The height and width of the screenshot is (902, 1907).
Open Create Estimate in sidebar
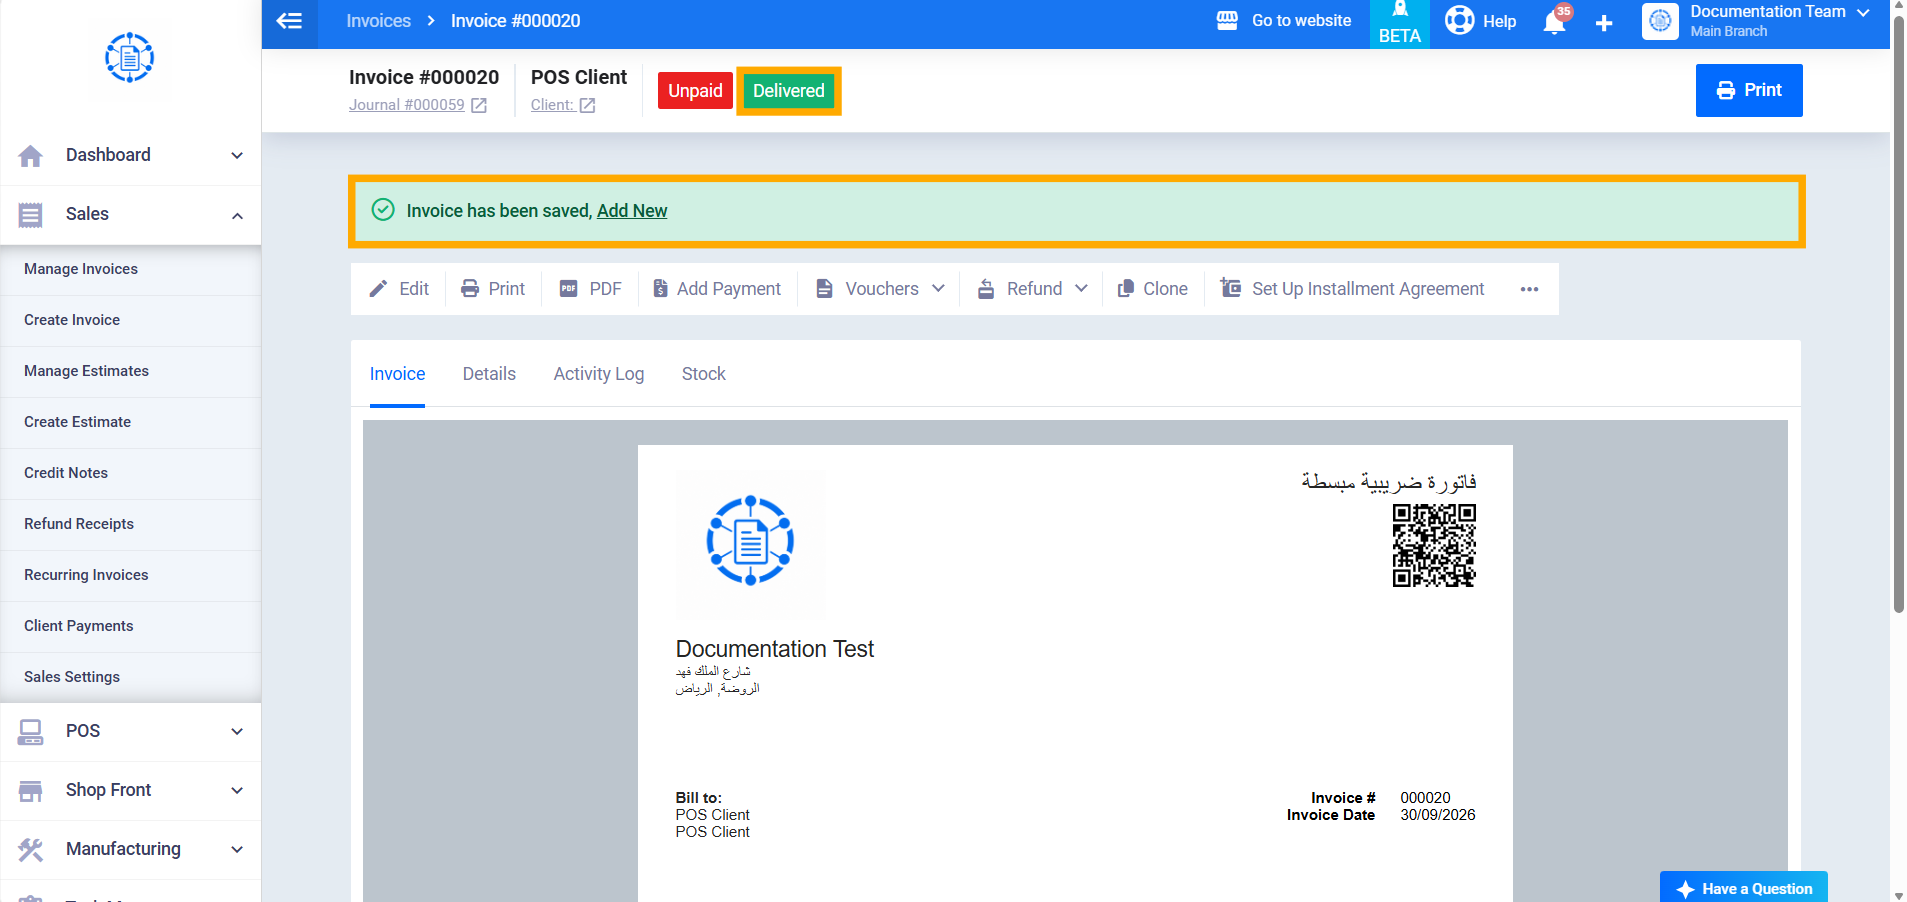point(131,422)
